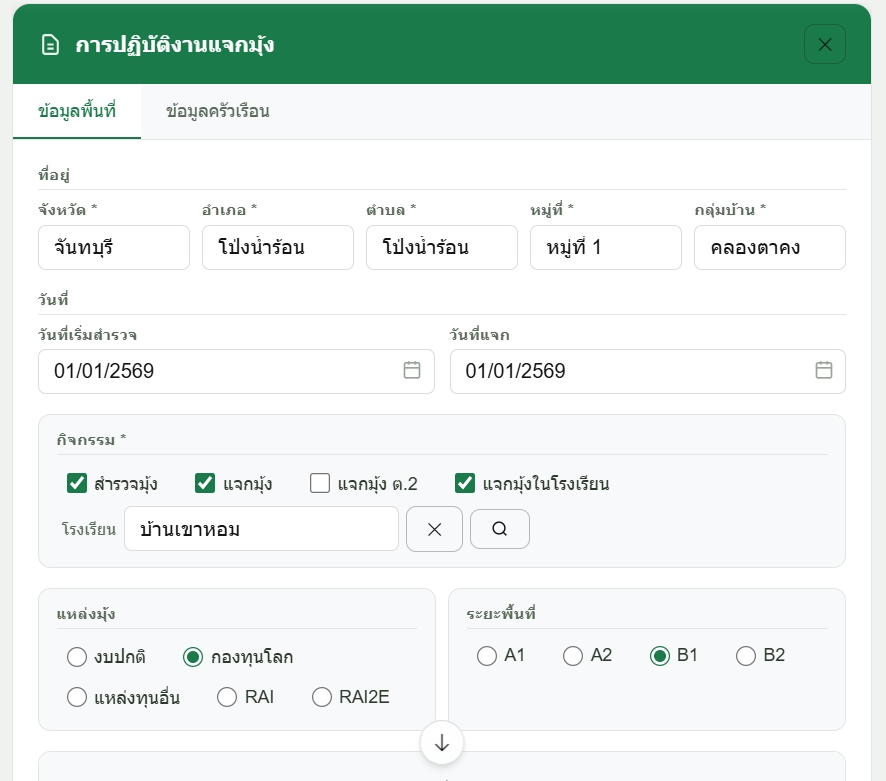Choose the RAI2E net source

point(322,697)
